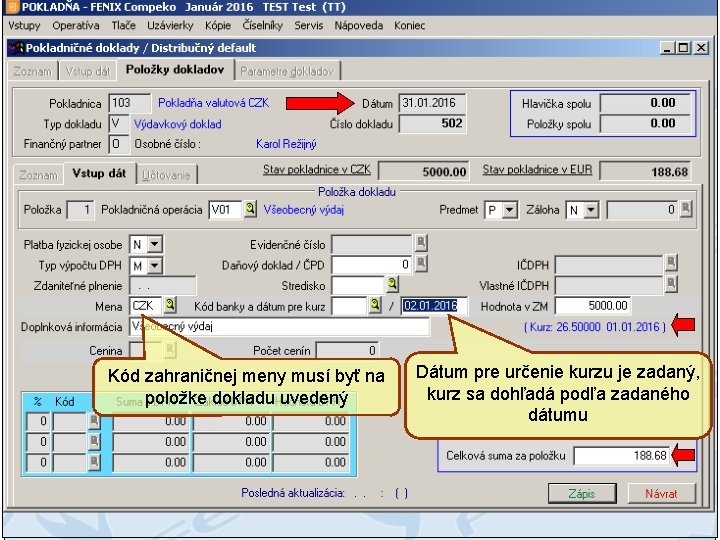Image resolution: width=720 pixels, height=540 pixels.
Task: Click Pokladničná operácia field V01
Action: pyautogui.click(x=225, y=210)
